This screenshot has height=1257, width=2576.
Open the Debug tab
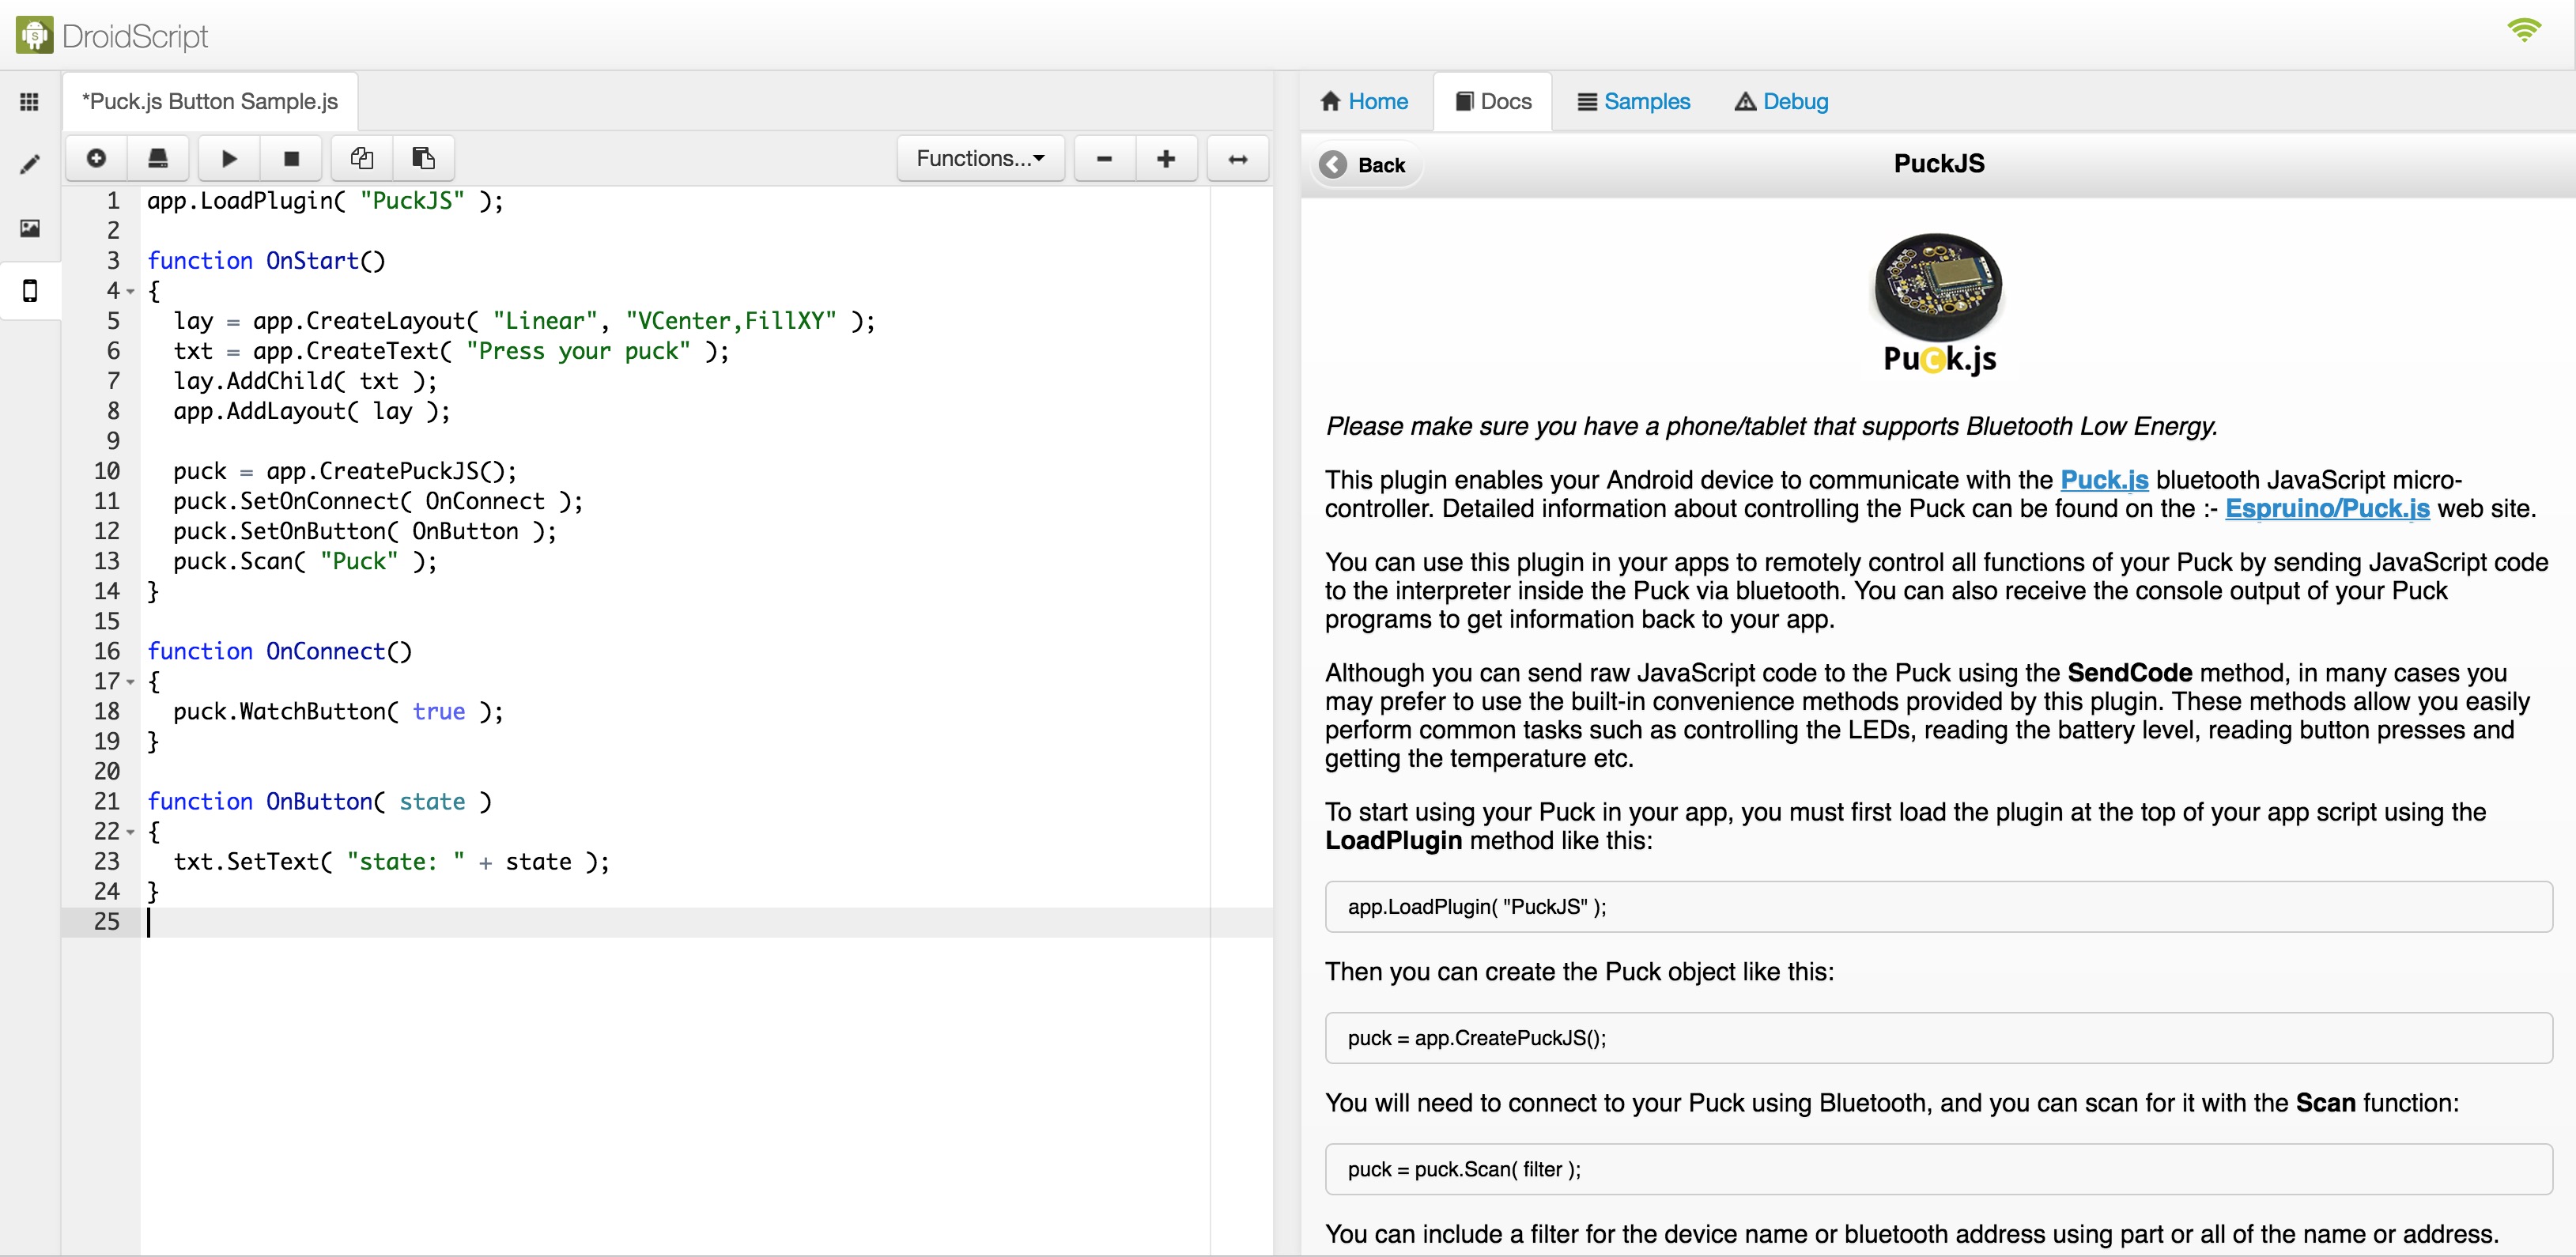point(1782,101)
